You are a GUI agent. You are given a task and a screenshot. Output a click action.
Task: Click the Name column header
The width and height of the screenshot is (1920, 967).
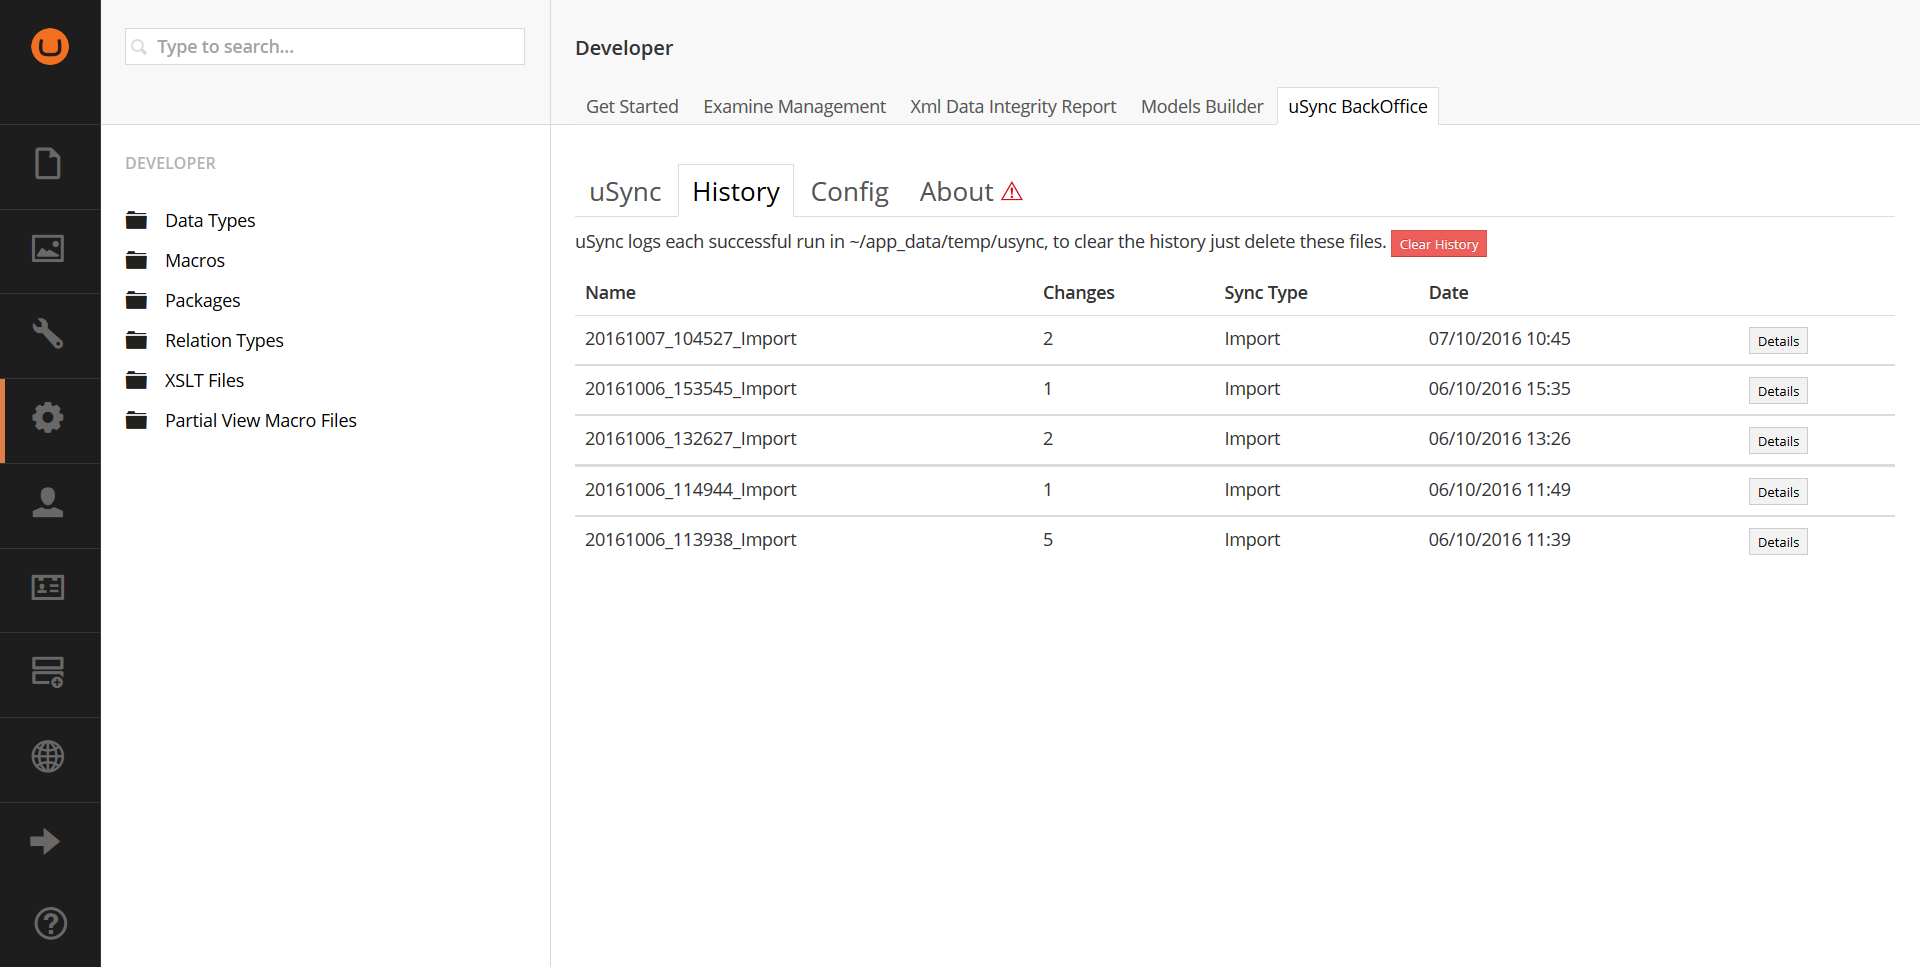[611, 292]
